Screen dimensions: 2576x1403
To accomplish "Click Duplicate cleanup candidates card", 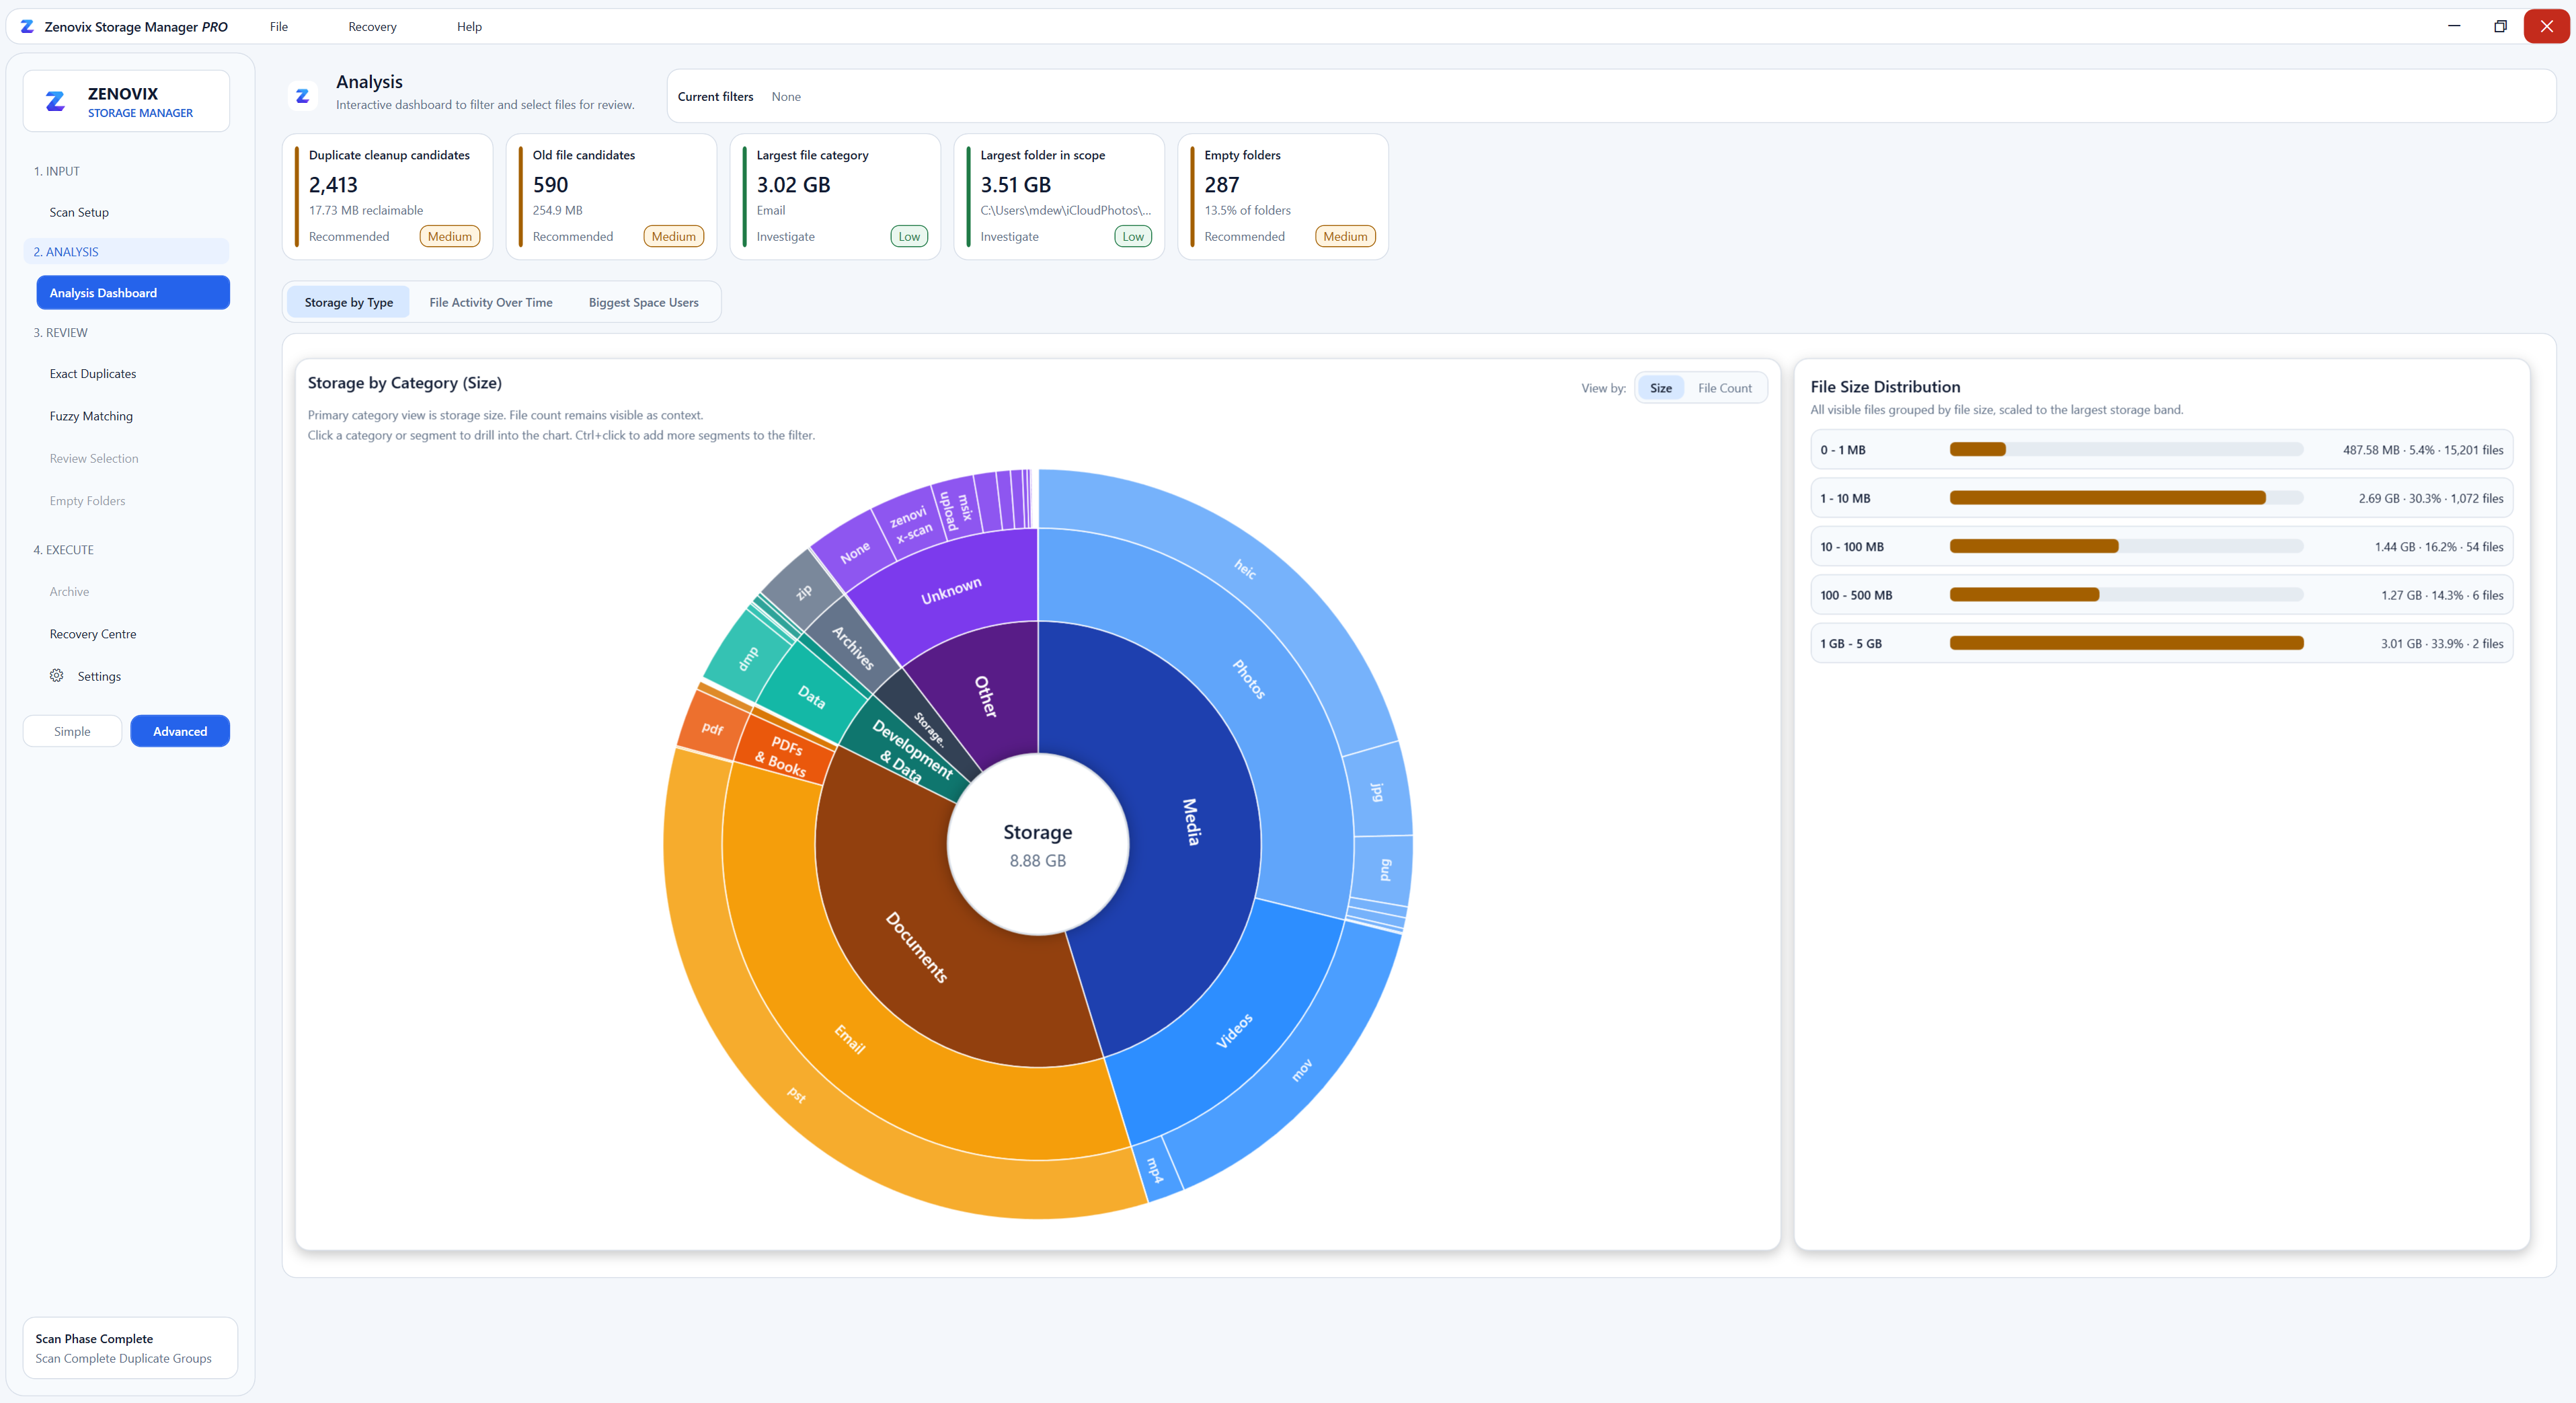I will point(388,196).
